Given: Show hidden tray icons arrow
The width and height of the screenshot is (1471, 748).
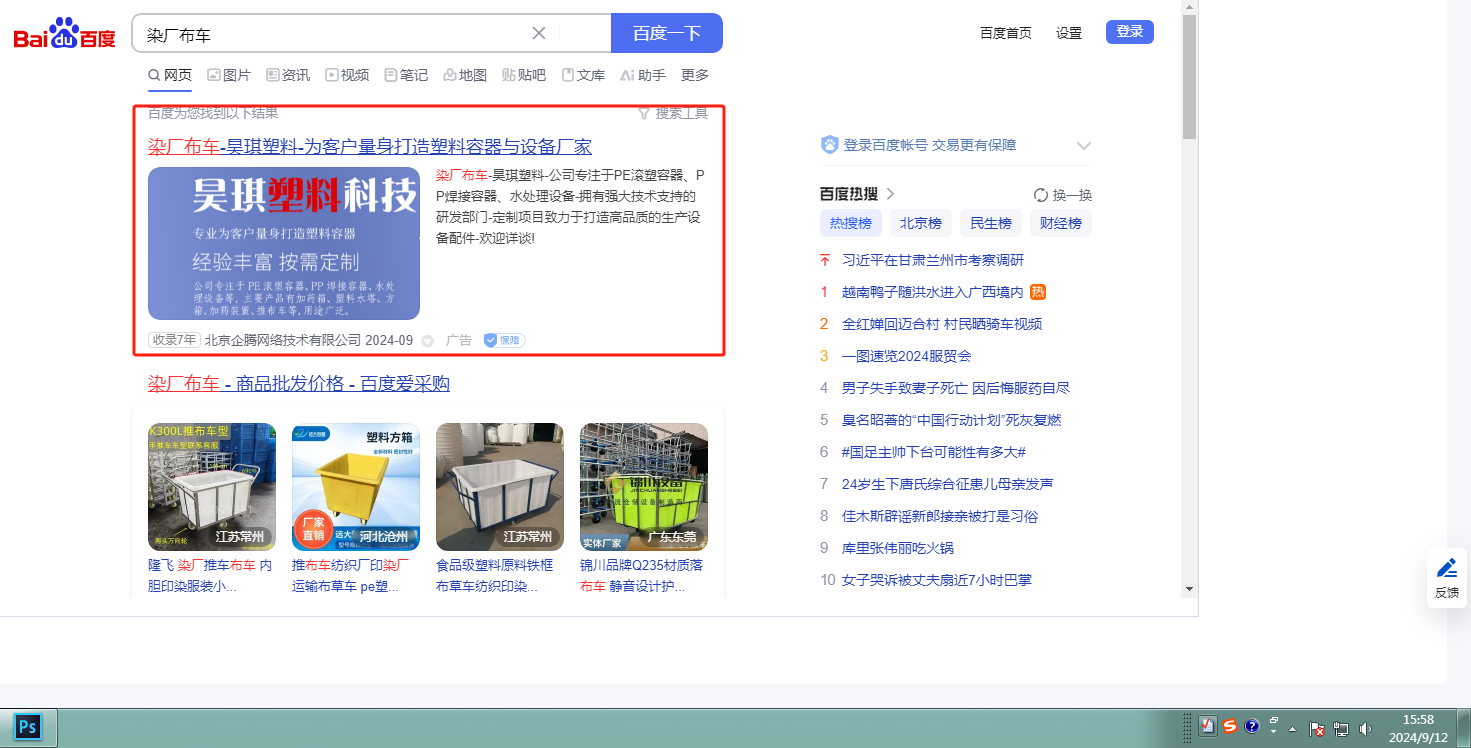Looking at the screenshot, I should 1292,729.
